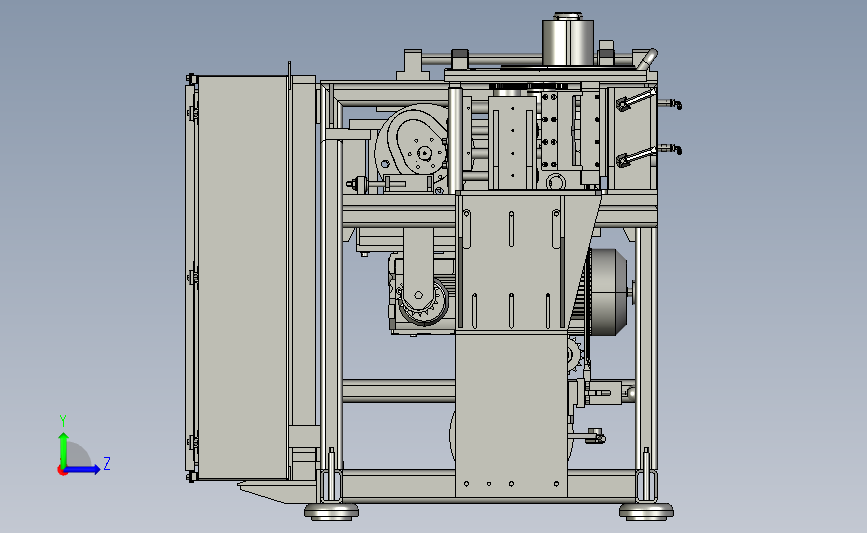
Task: Select the cylindrical motor on top of the machine
Action: click(568, 43)
